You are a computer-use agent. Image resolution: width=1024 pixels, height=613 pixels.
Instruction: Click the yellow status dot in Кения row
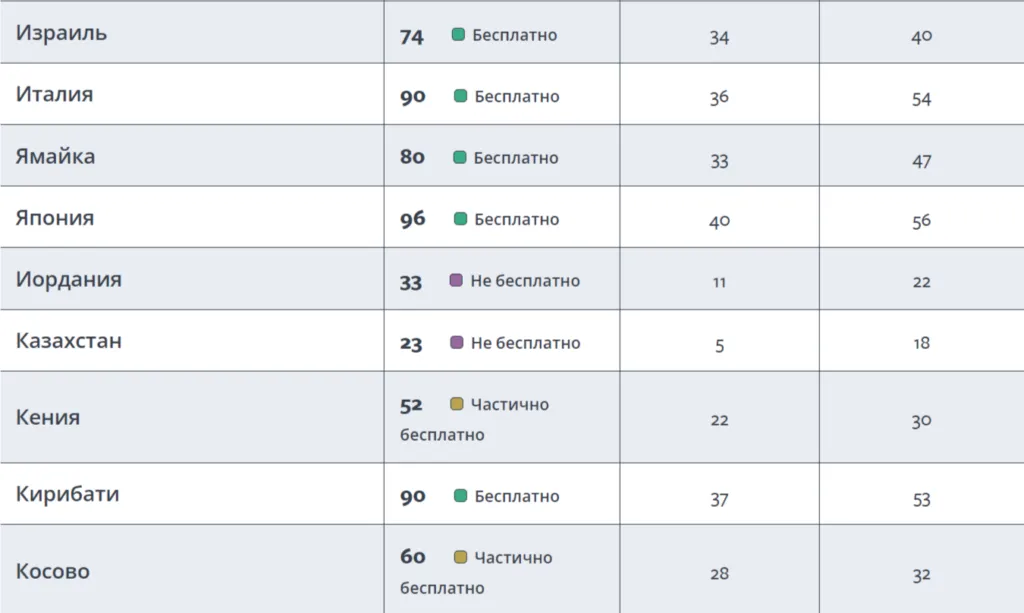coord(457,404)
